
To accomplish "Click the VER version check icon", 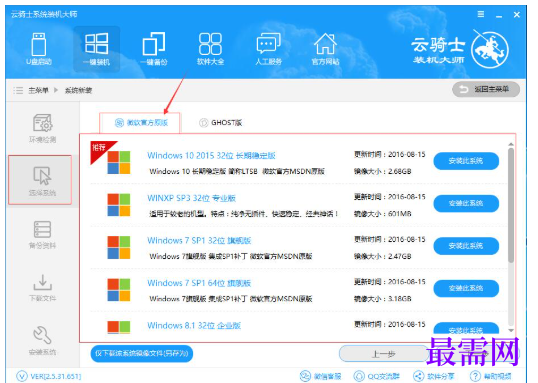I will [x=22, y=376].
